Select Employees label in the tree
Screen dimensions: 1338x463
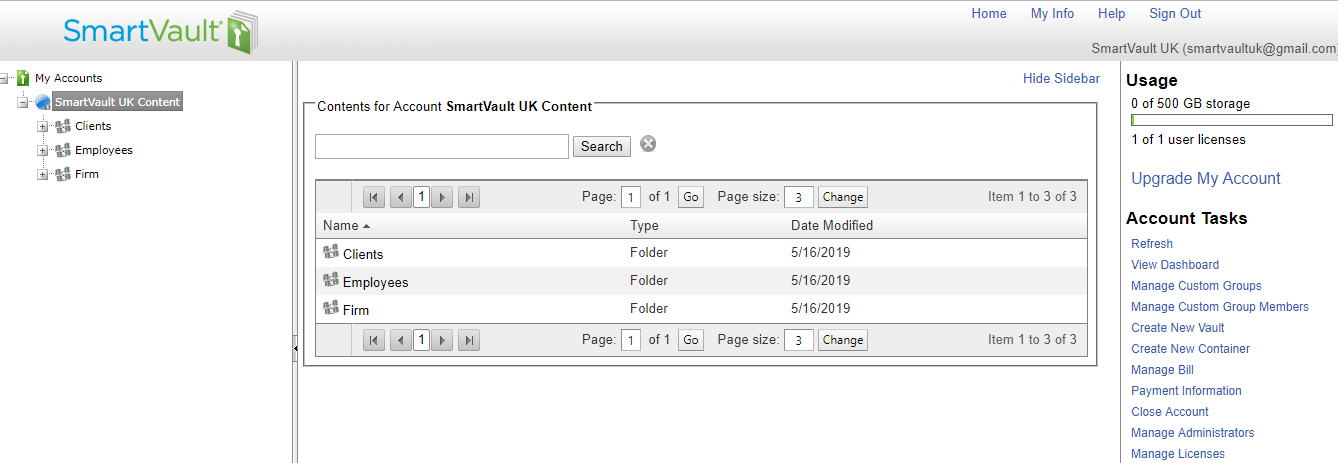tap(104, 150)
